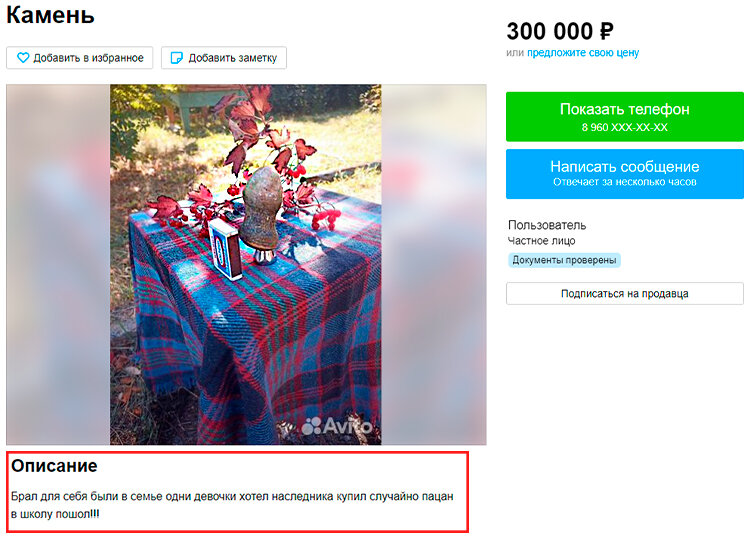Click the blurred right side of gallery
750x550 pixels.
[434, 264]
